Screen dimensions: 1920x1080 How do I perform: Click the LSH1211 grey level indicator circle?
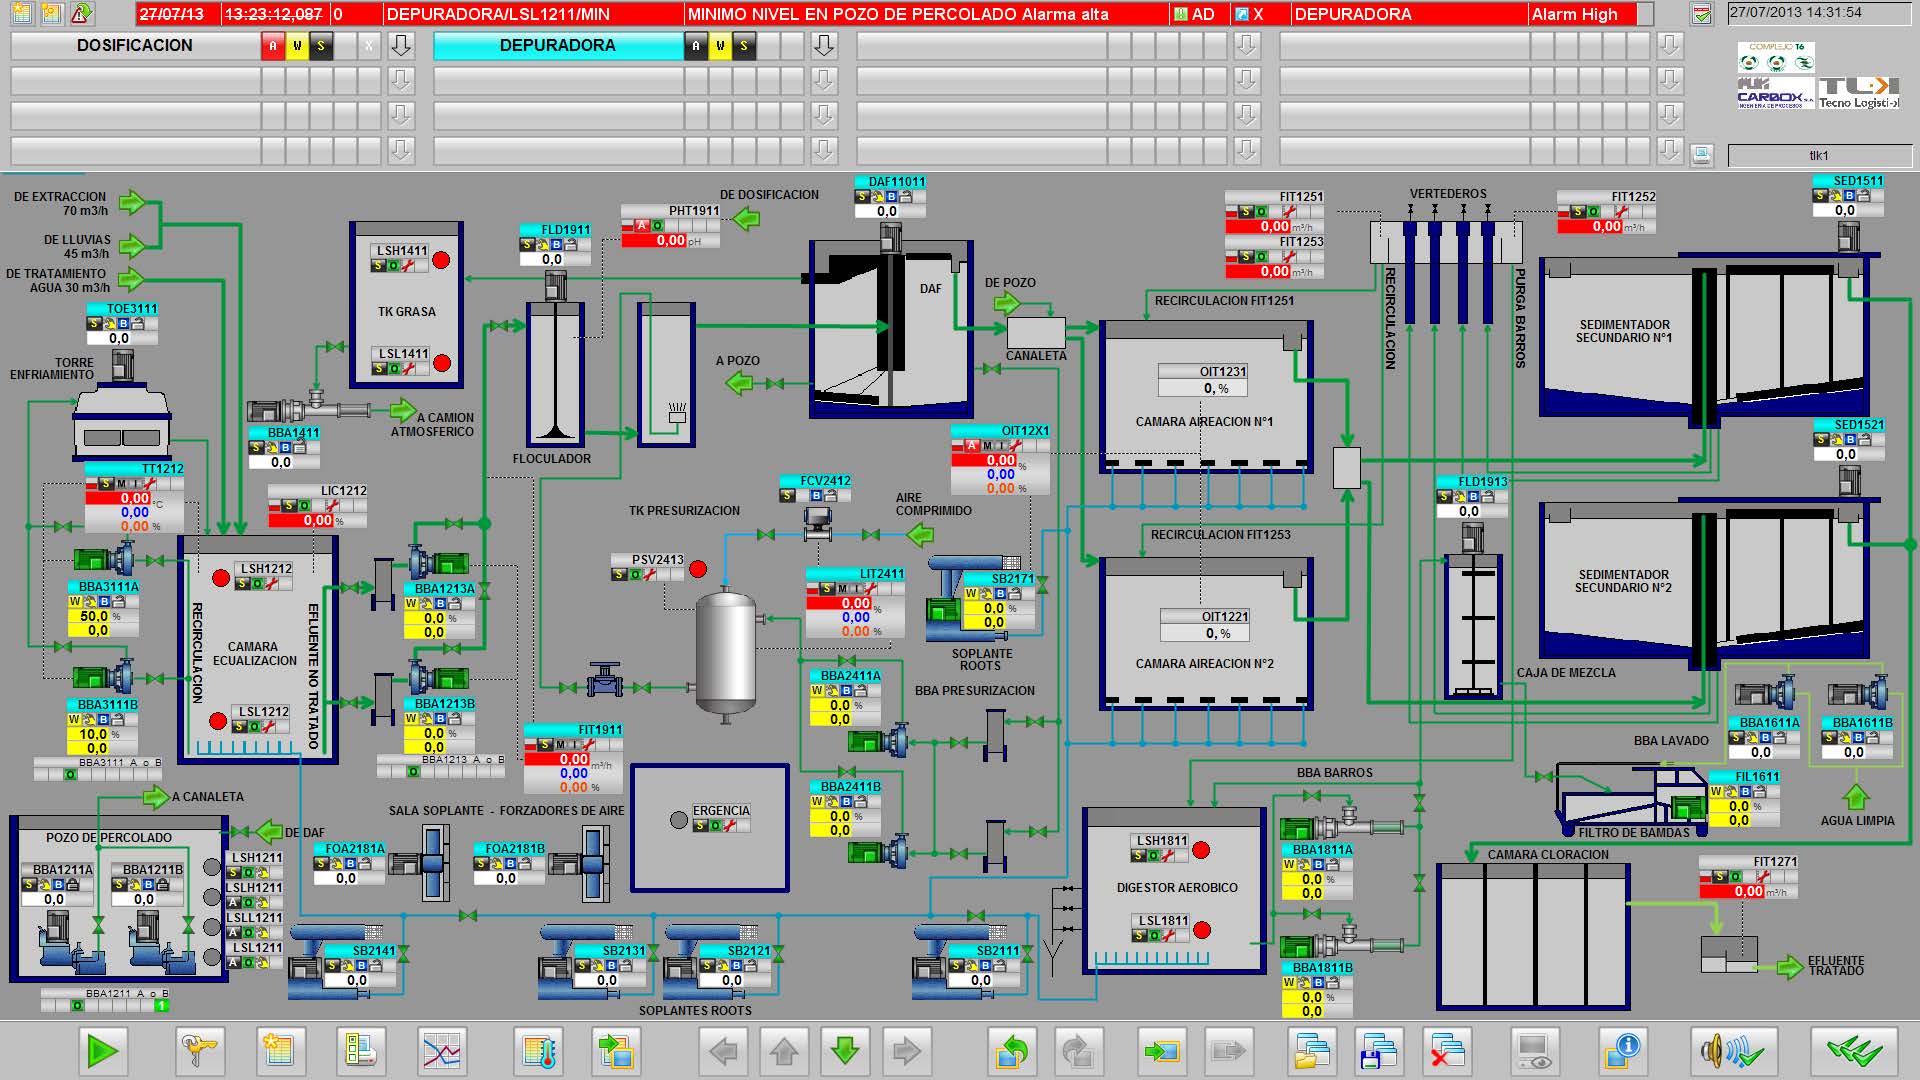tap(211, 867)
